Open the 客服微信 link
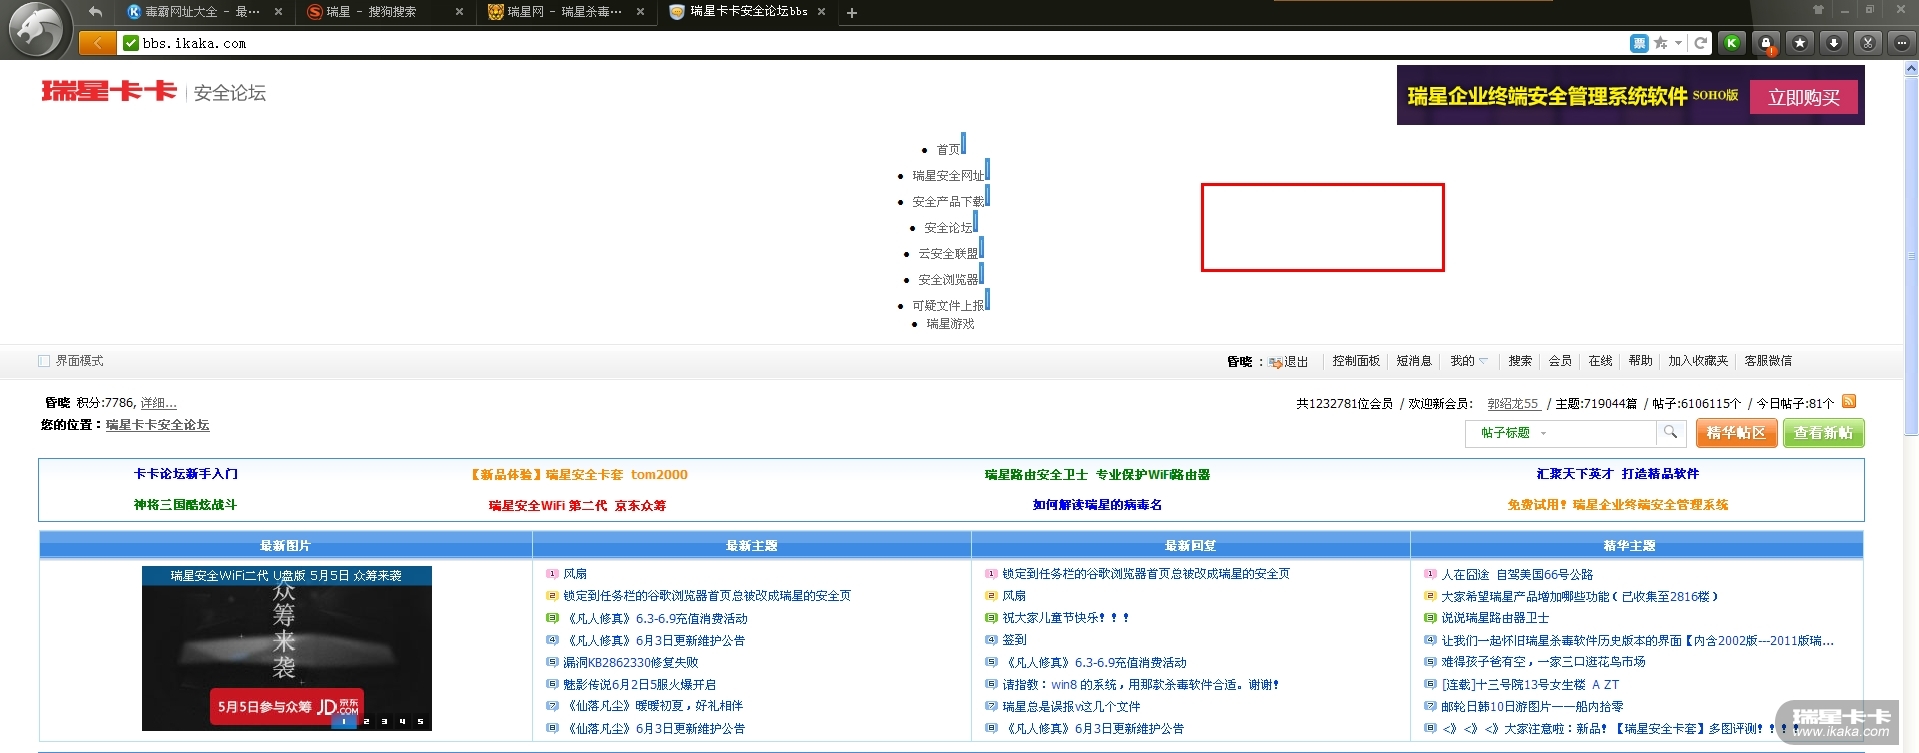This screenshot has height=753, width=1919. click(x=1768, y=361)
